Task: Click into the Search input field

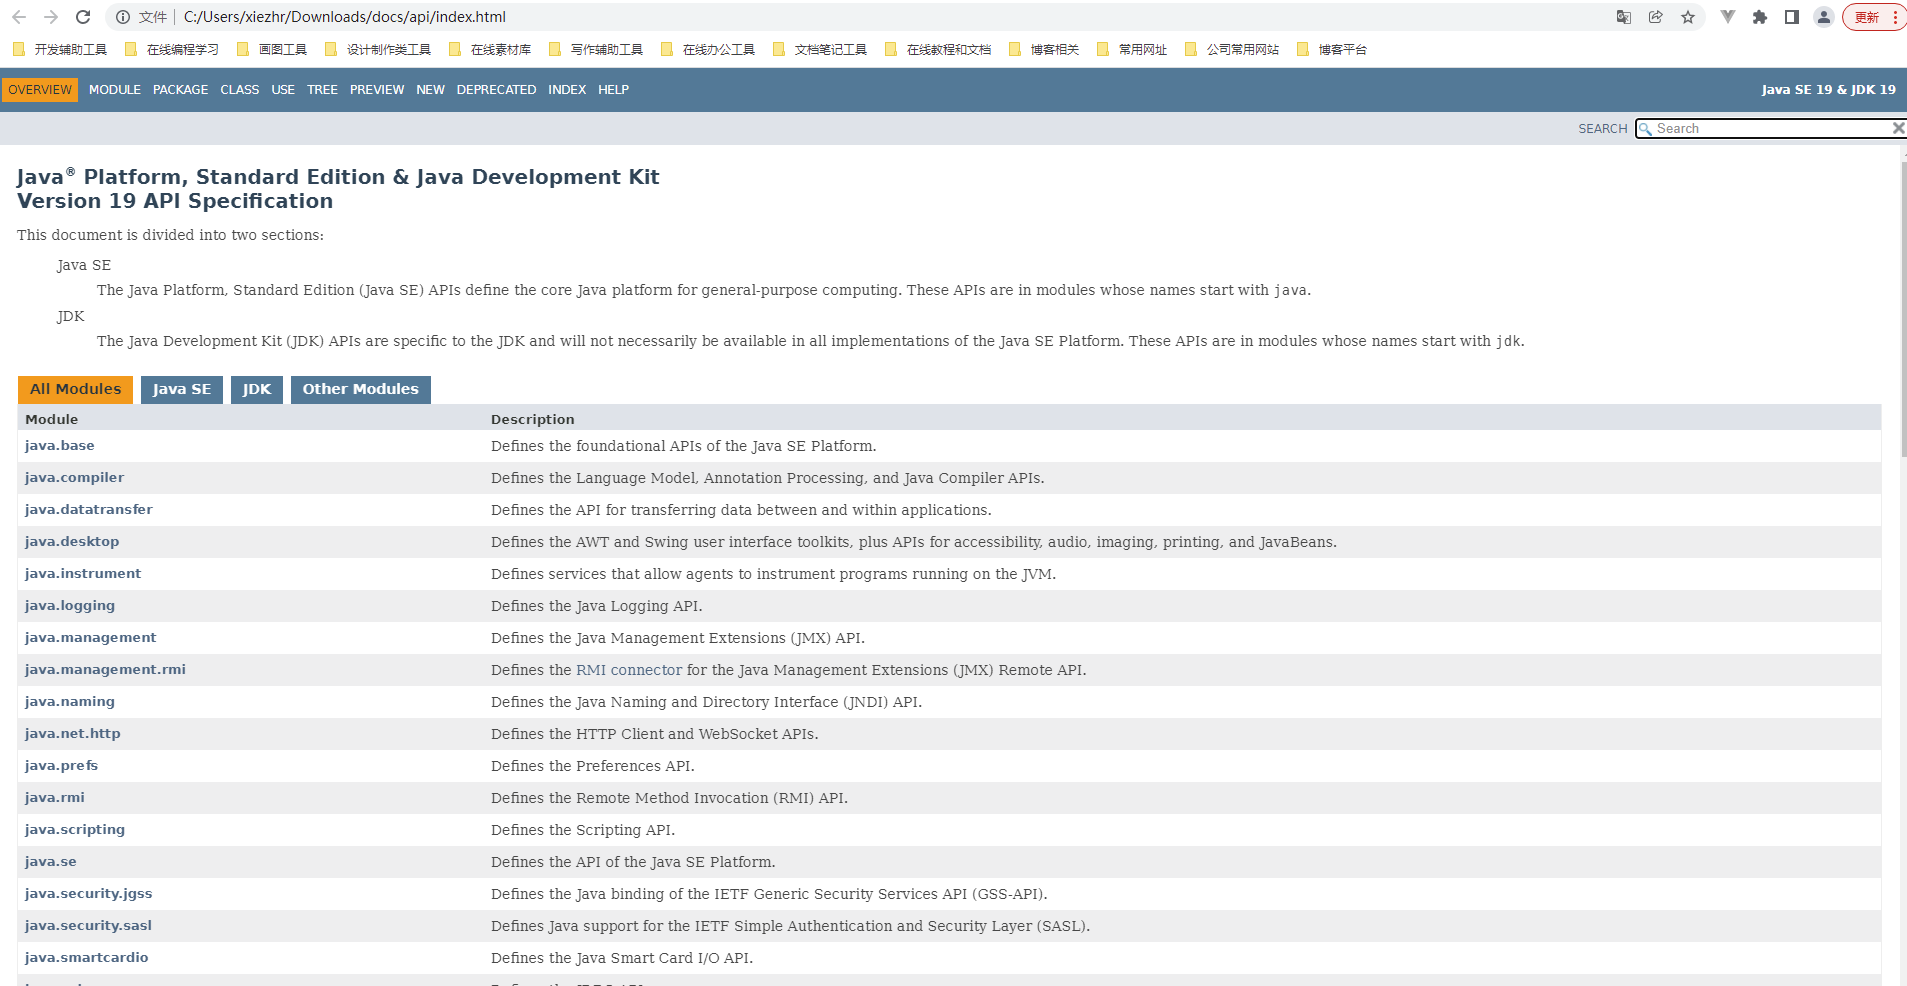Action: click(x=1771, y=128)
